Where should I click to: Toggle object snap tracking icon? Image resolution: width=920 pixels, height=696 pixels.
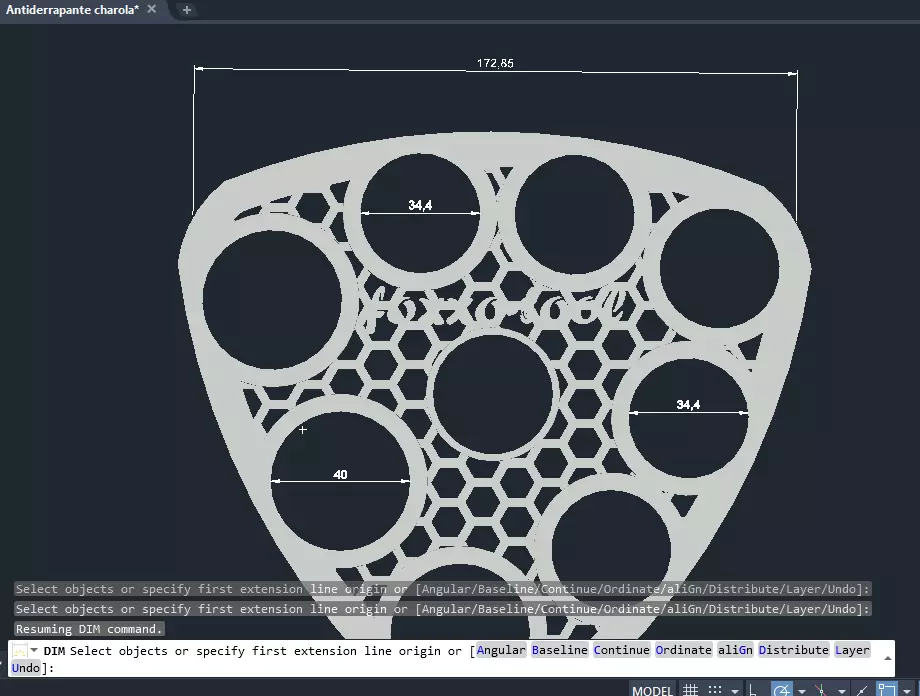tap(861, 690)
